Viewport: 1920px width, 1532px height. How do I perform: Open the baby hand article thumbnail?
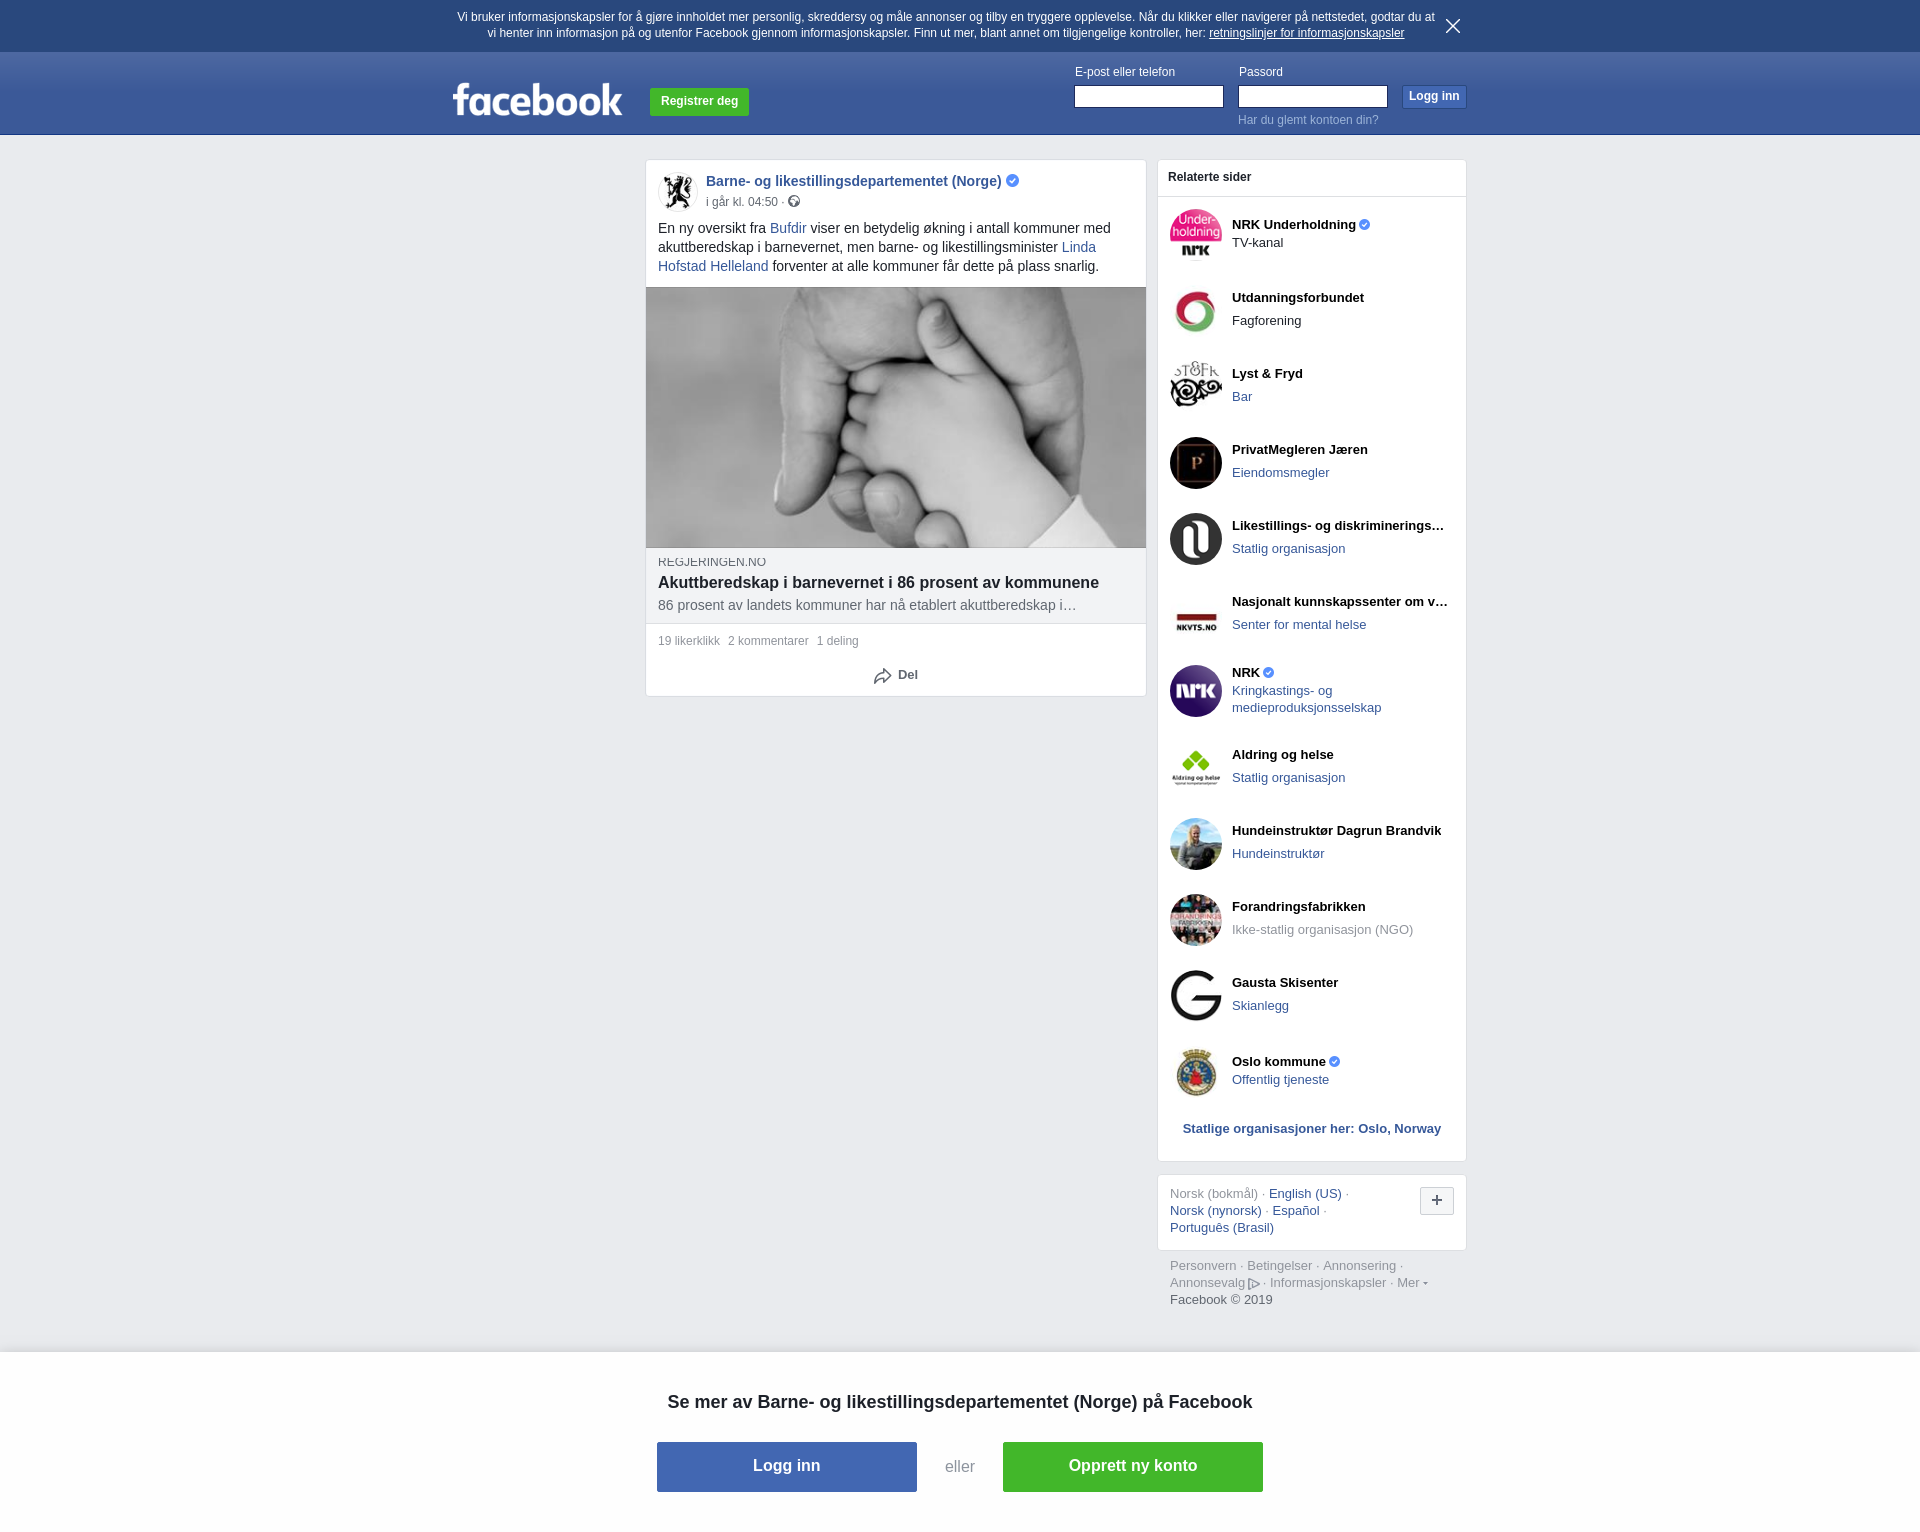pyautogui.click(x=895, y=417)
